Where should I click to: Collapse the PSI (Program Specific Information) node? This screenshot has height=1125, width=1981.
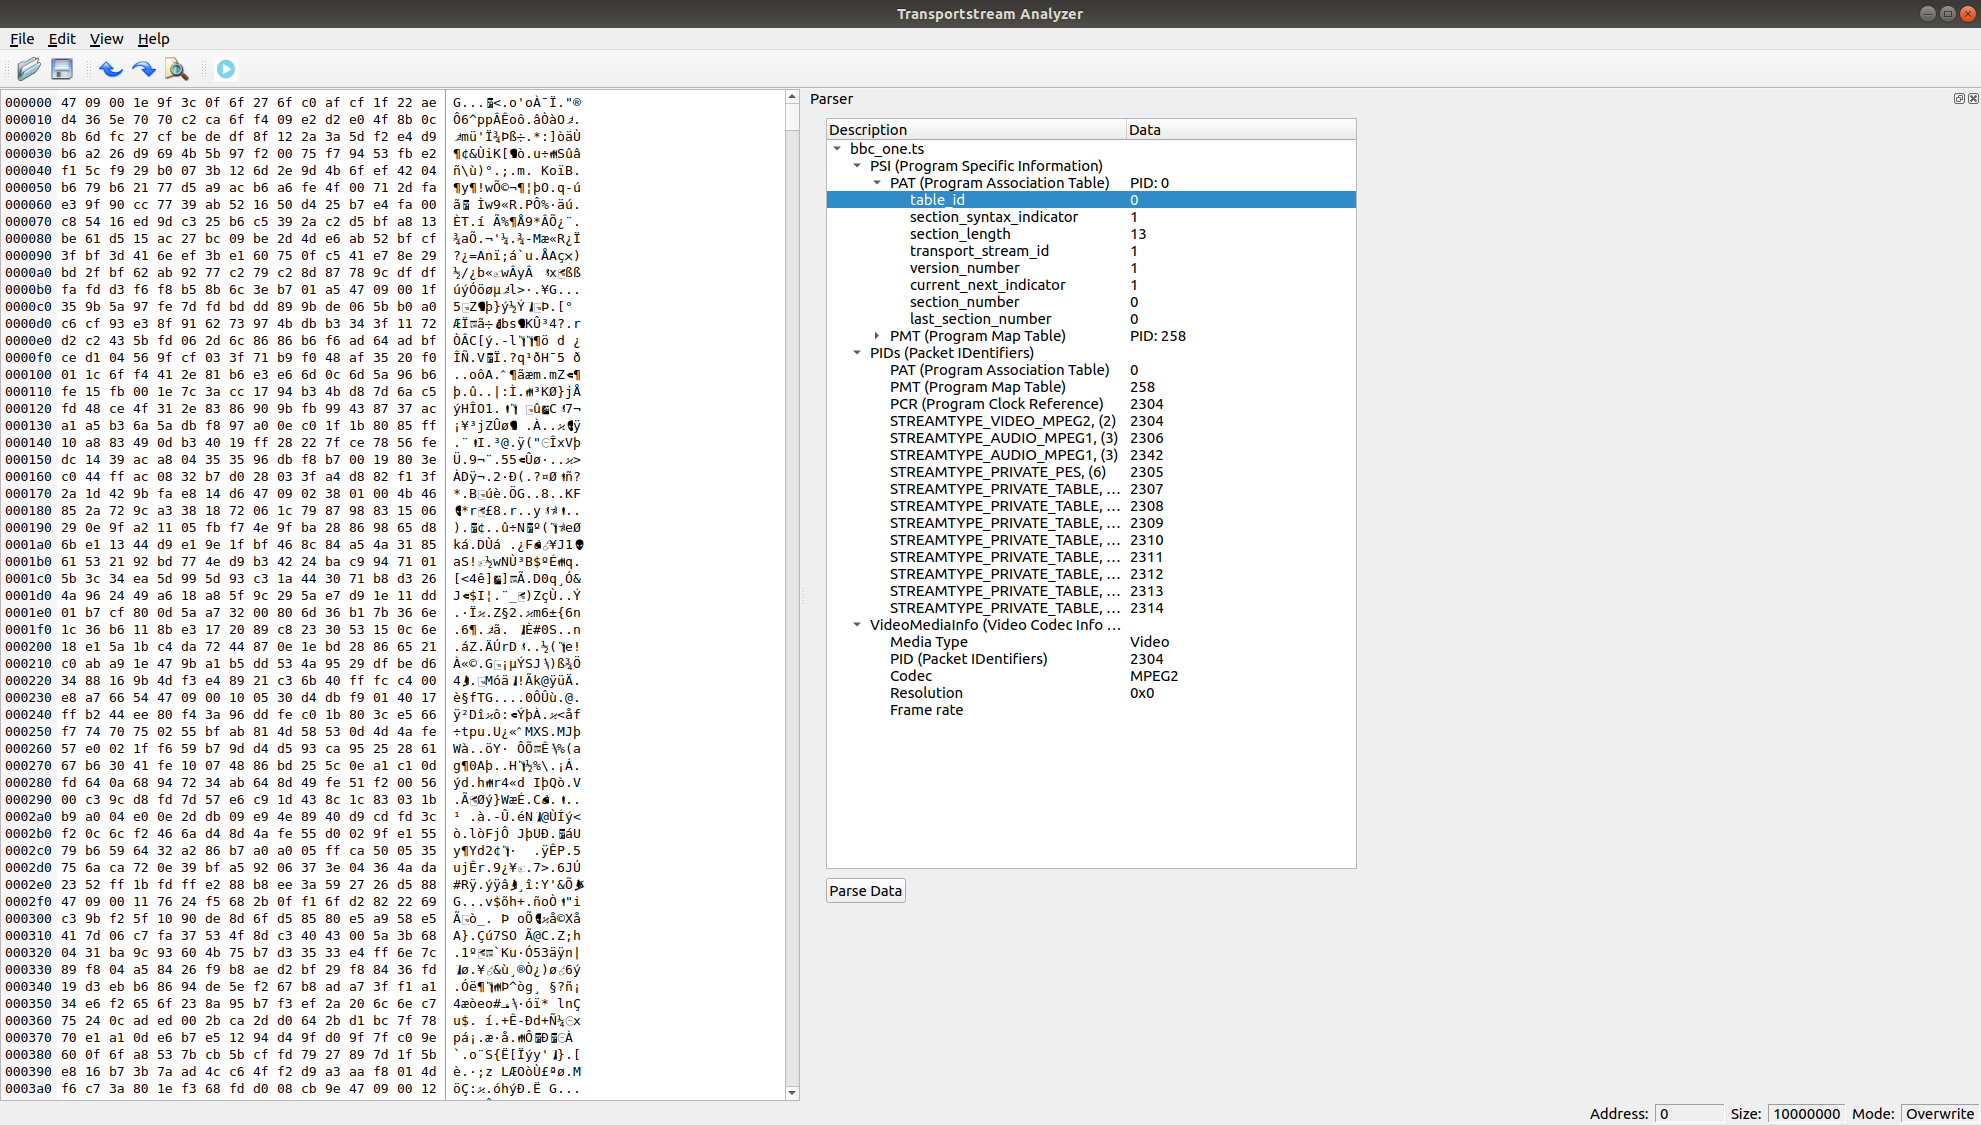[x=857, y=166]
